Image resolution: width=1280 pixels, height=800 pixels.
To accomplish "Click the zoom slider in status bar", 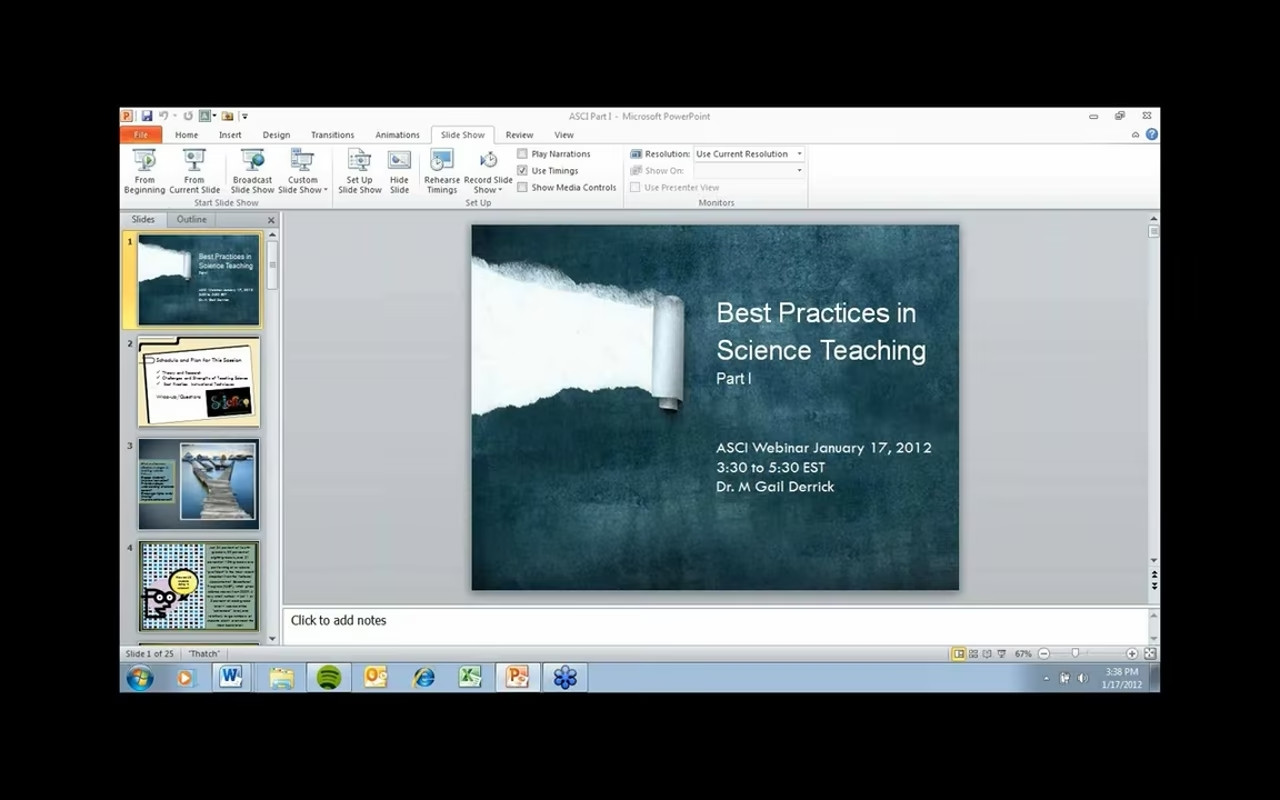I will coord(1076,653).
